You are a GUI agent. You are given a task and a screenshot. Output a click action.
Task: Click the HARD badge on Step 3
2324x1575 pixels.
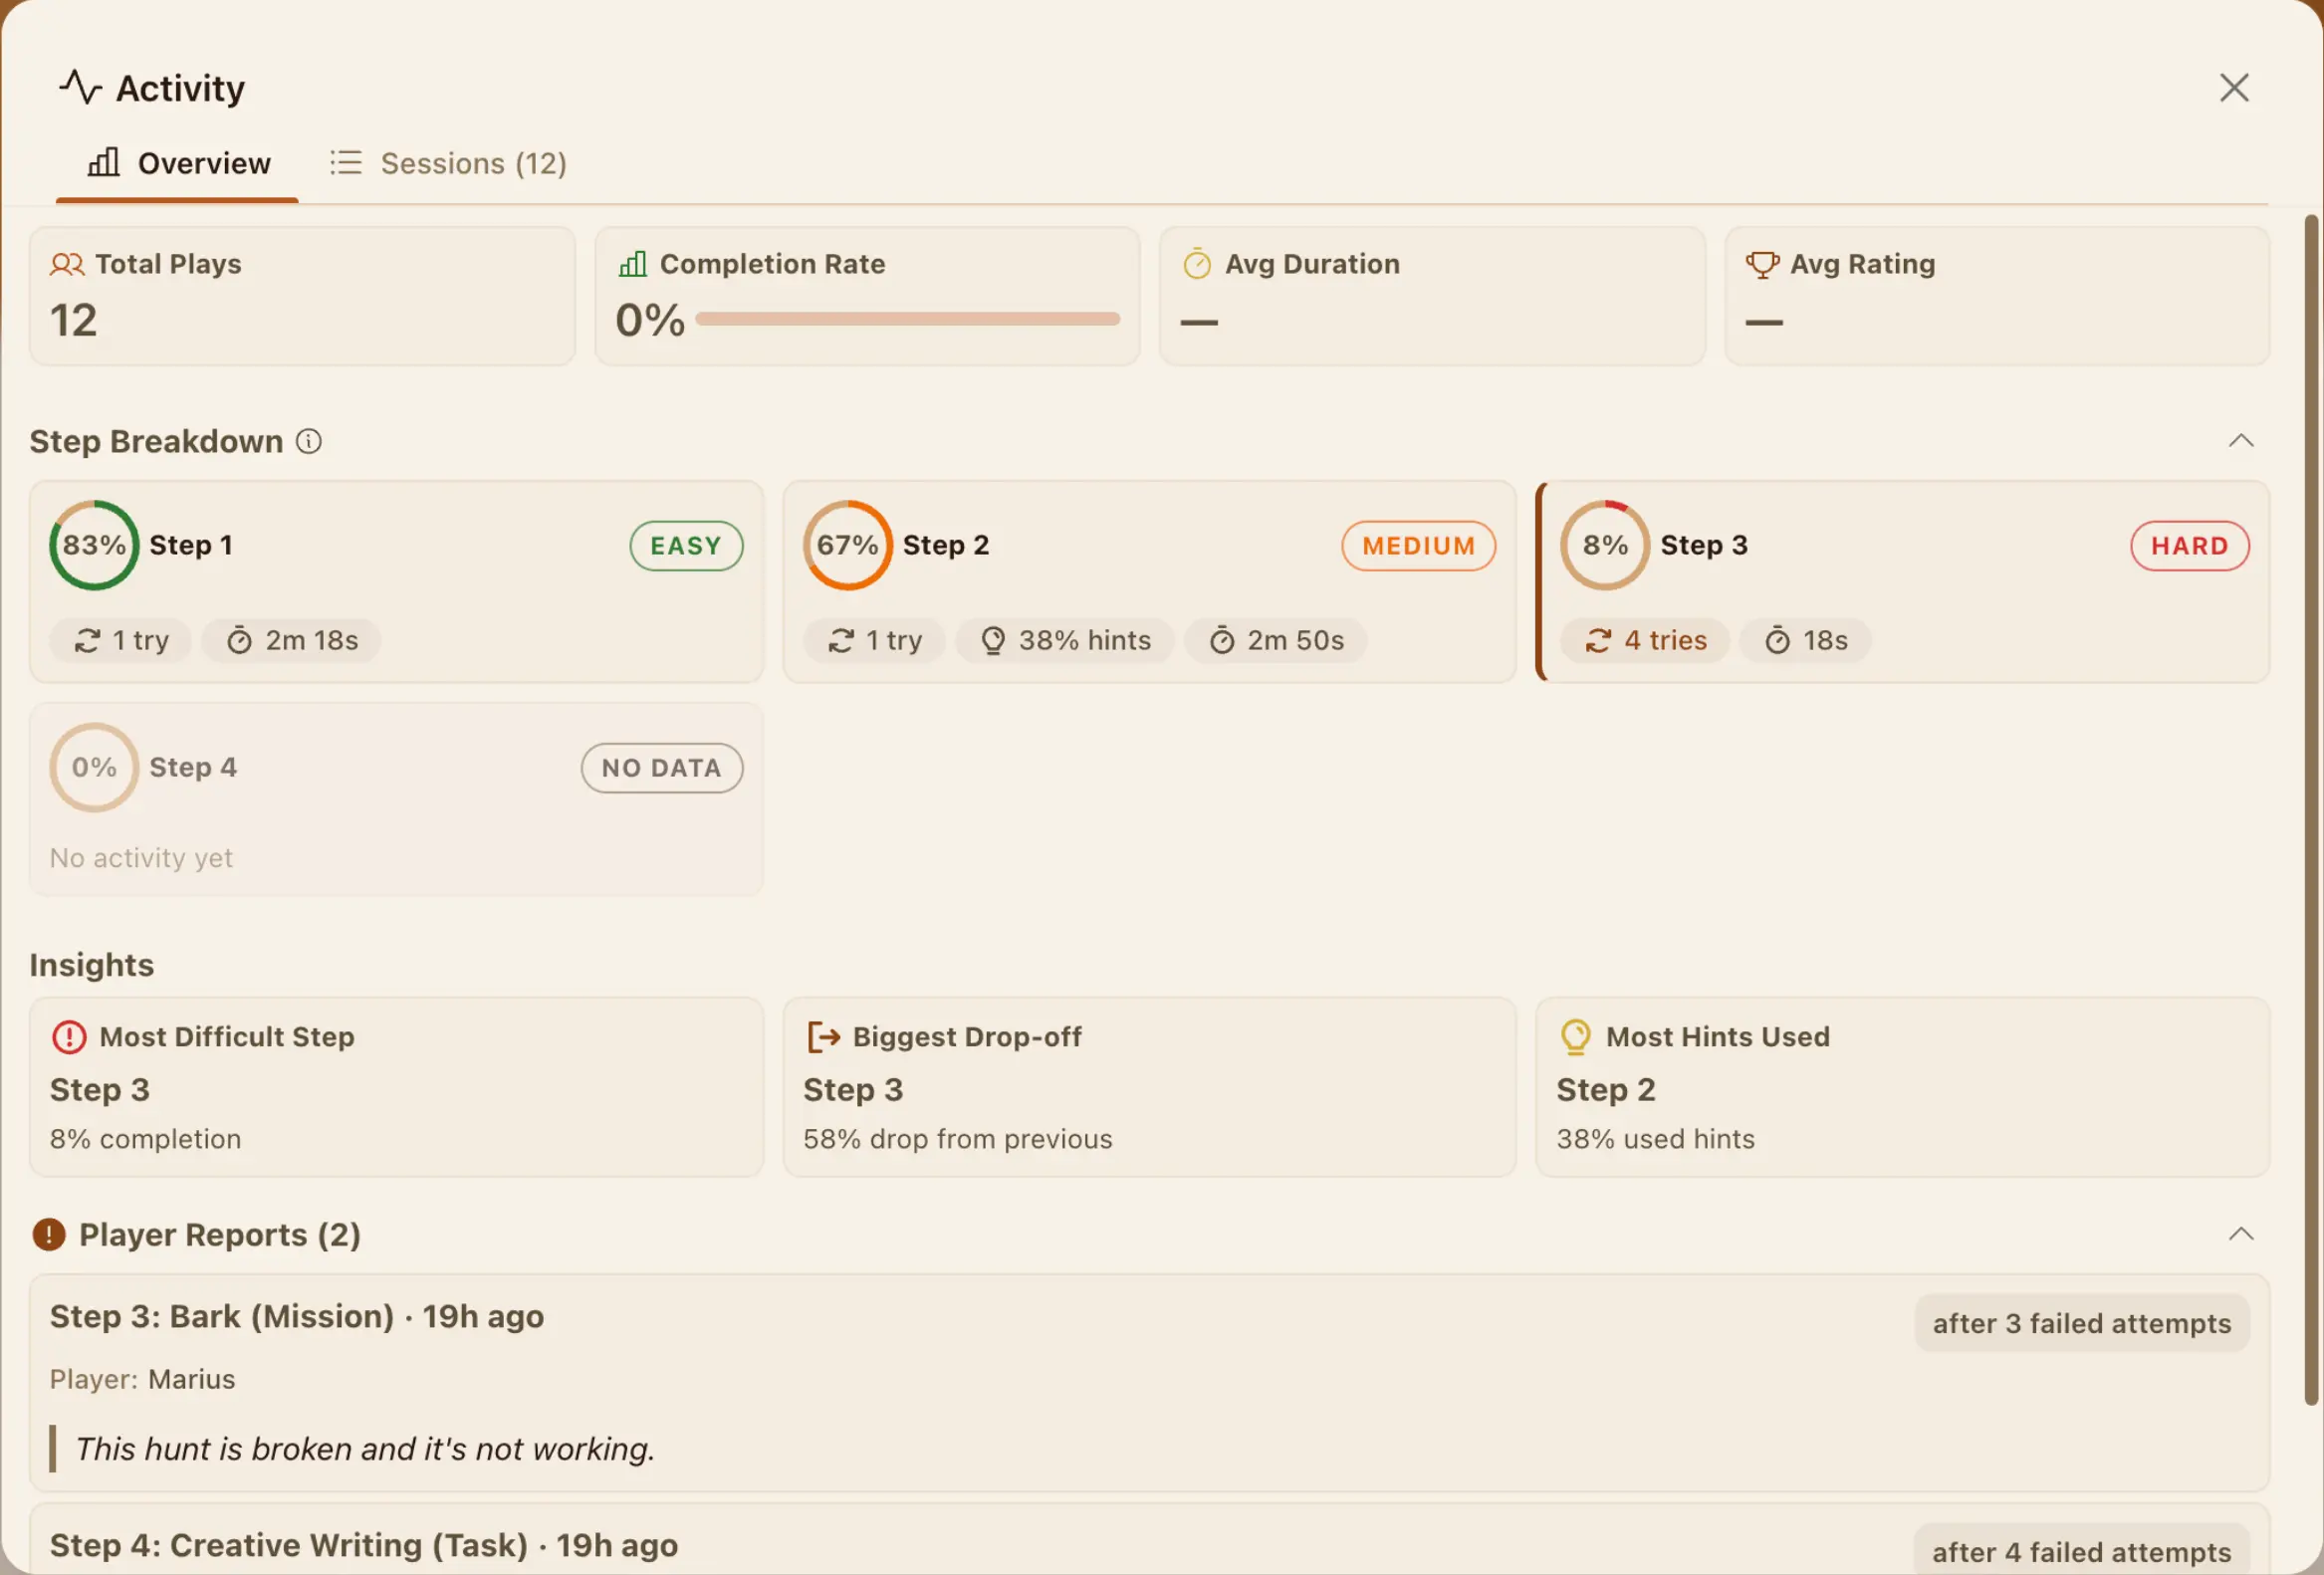point(2189,546)
